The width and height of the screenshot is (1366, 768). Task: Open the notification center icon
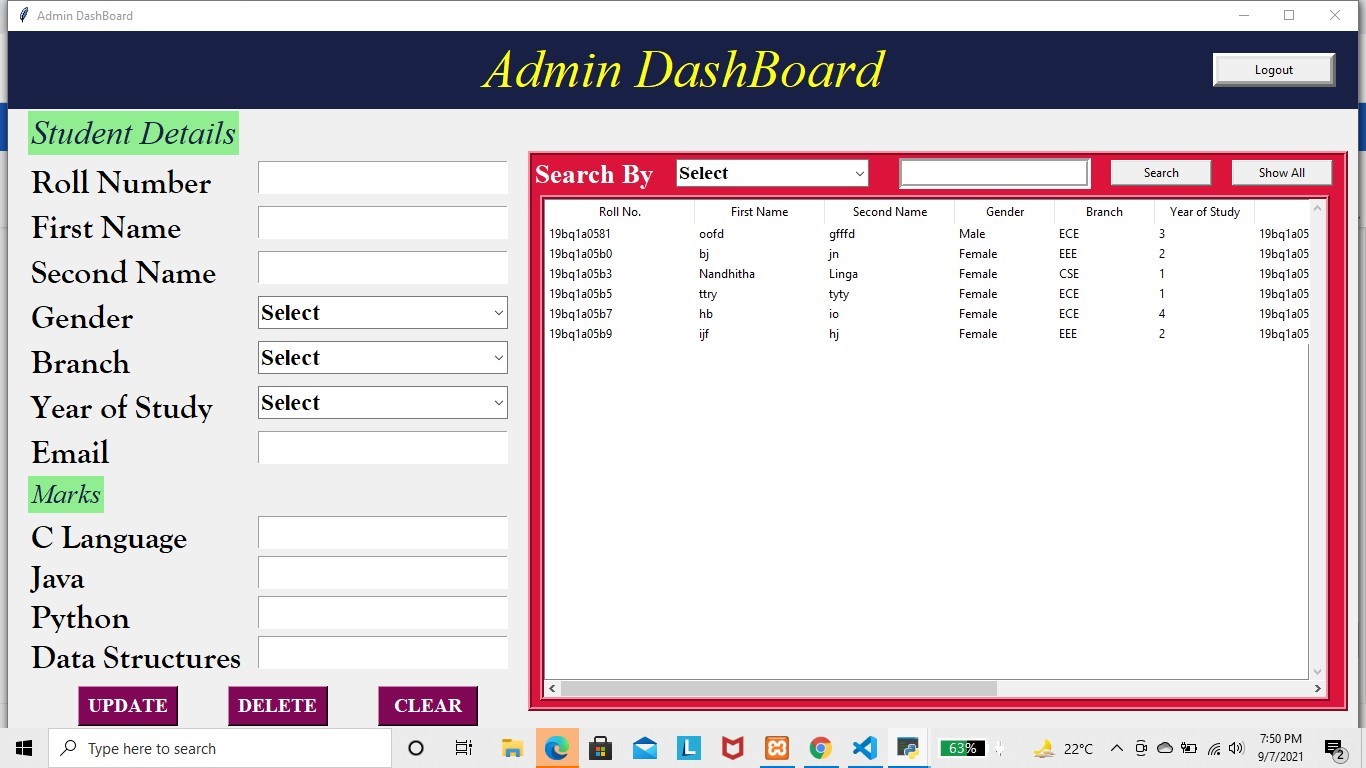(x=1333, y=748)
